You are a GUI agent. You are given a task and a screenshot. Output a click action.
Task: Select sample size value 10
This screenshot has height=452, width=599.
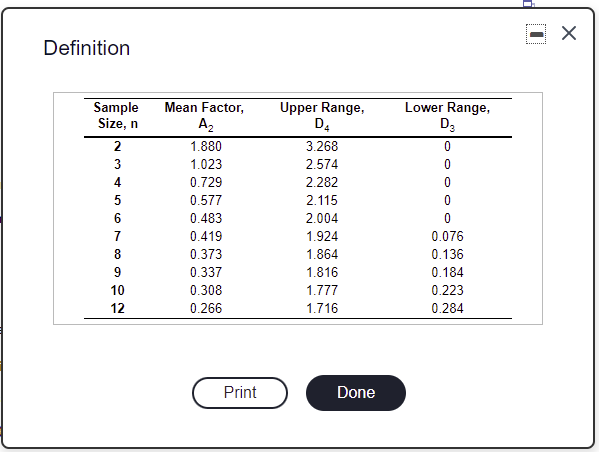pos(117,290)
